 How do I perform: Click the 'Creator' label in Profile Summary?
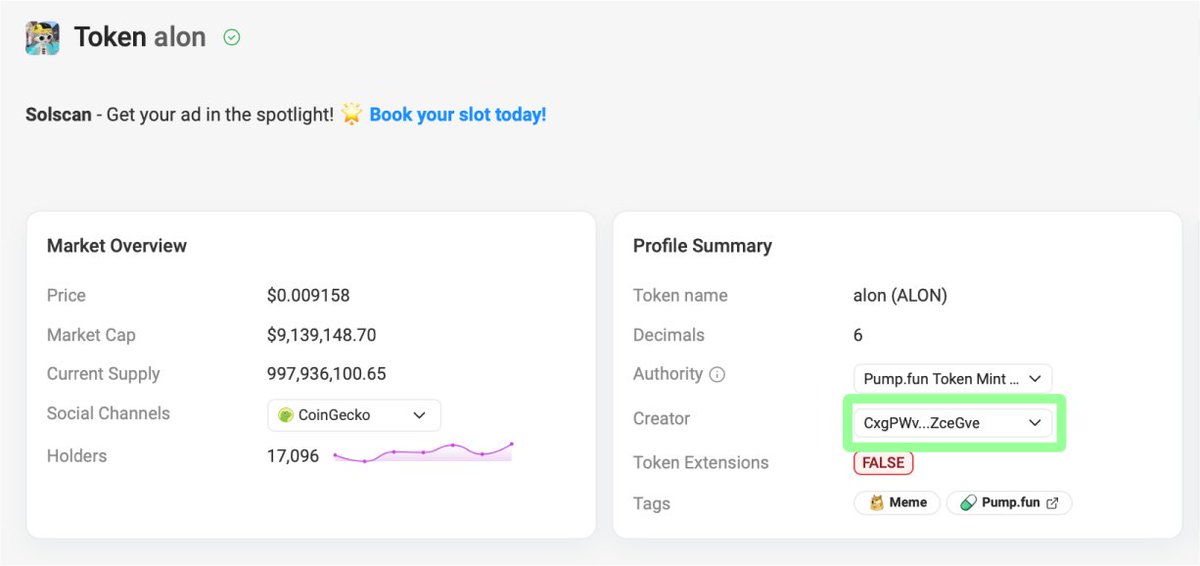662,418
